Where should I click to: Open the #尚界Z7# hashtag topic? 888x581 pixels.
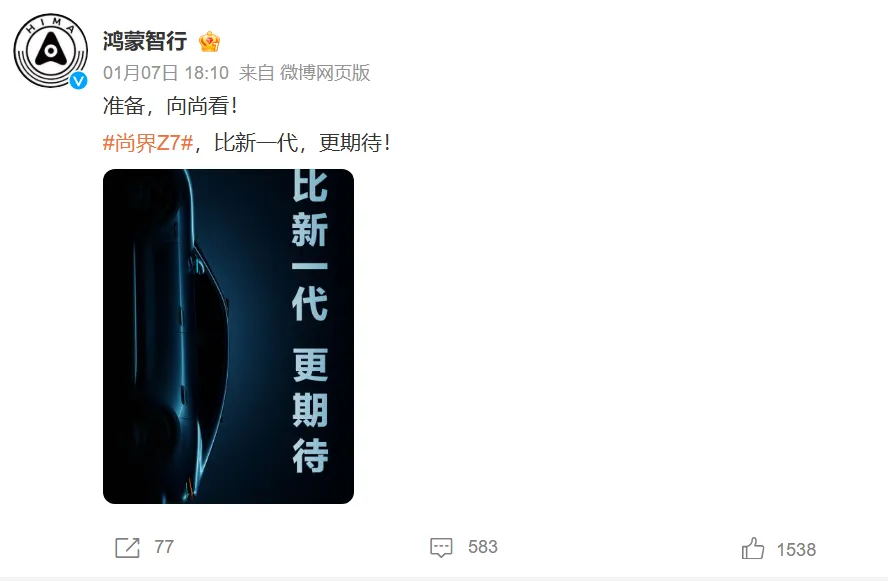(x=148, y=143)
